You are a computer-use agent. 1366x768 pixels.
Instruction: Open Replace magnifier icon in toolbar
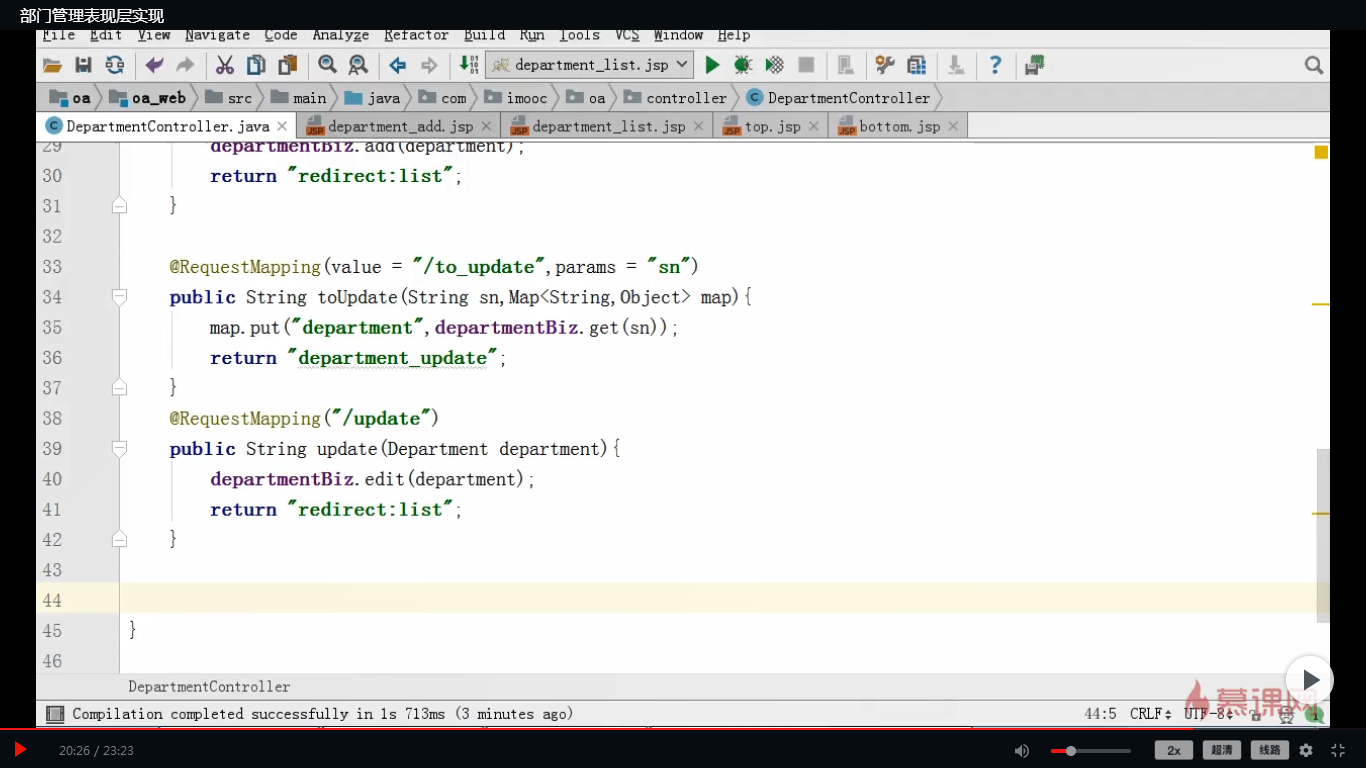pyautogui.click(x=358, y=65)
